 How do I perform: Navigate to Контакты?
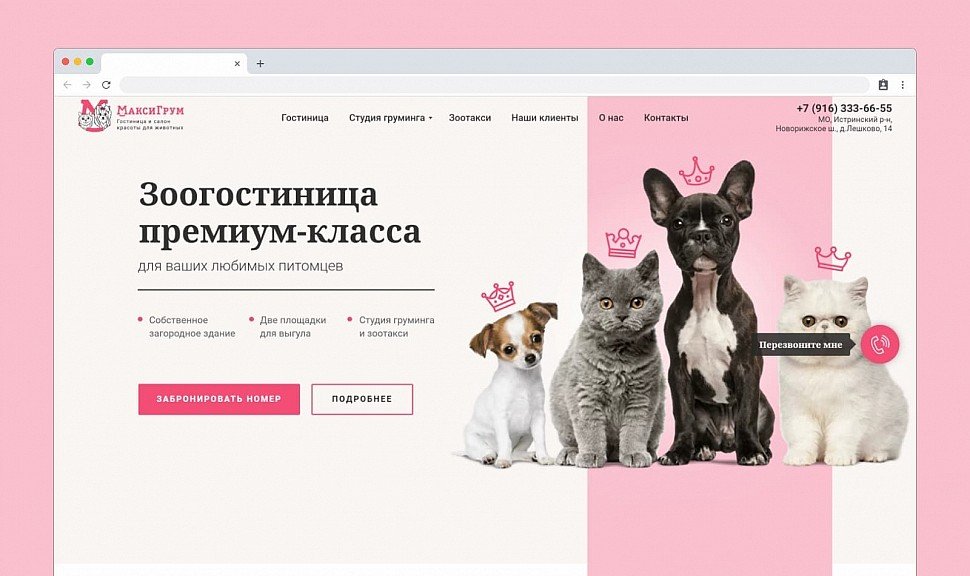tap(666, 118)
